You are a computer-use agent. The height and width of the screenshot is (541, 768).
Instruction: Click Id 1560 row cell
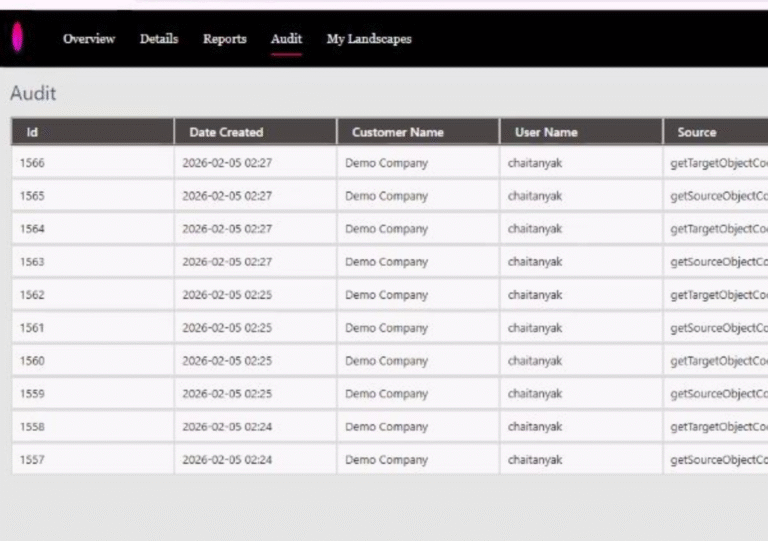click(x=33, y=361)
